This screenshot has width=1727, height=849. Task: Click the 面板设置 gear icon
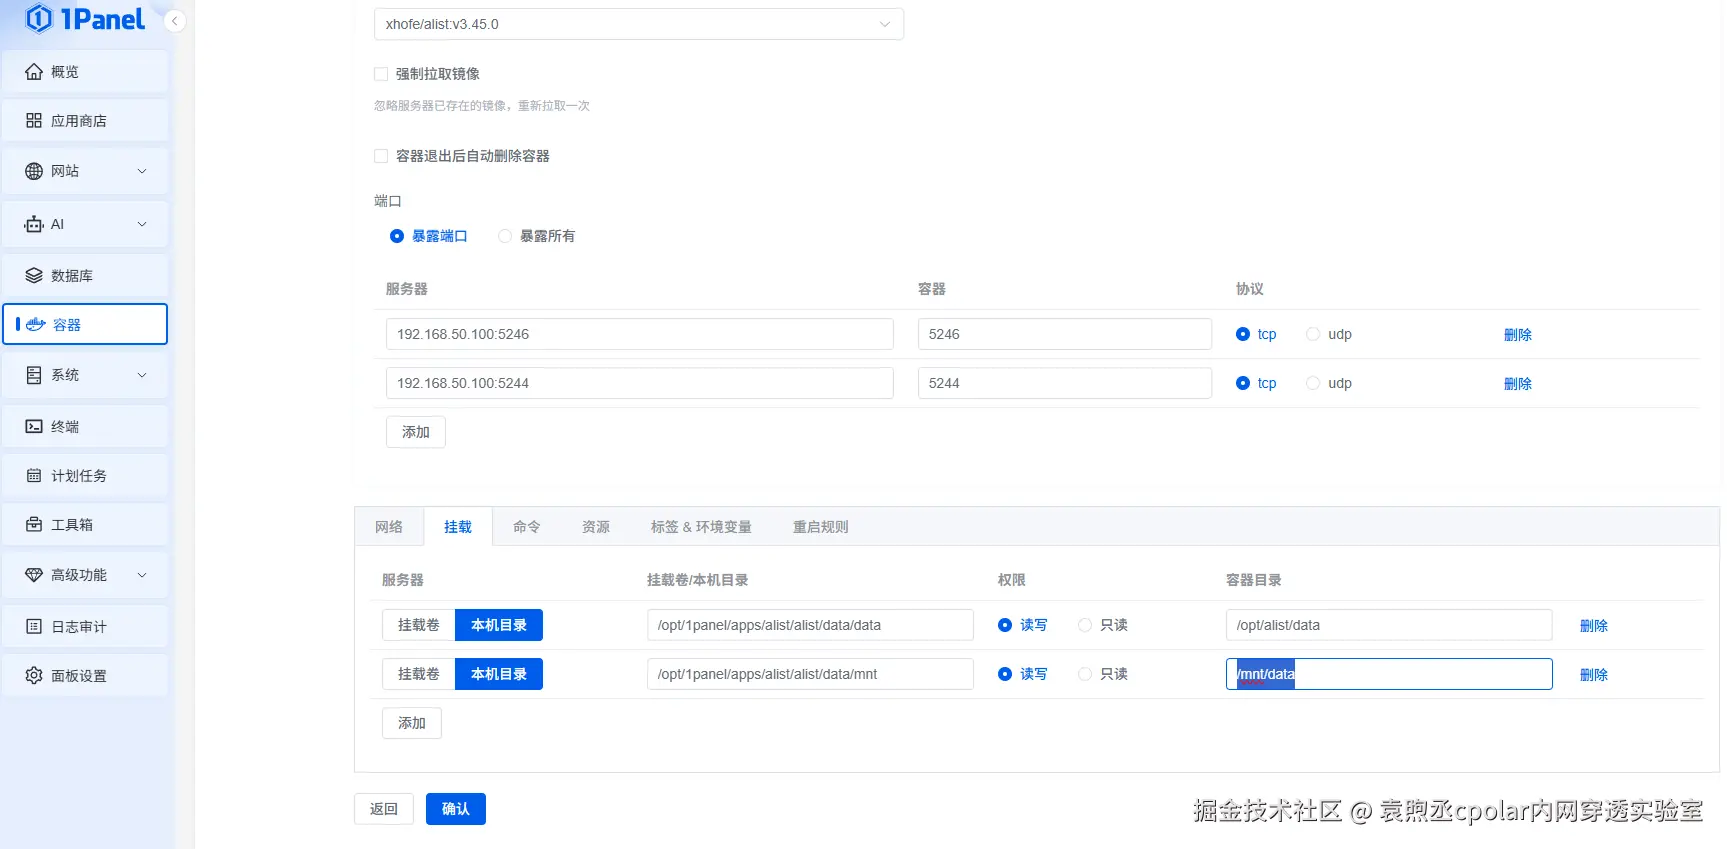click(34, 676)
